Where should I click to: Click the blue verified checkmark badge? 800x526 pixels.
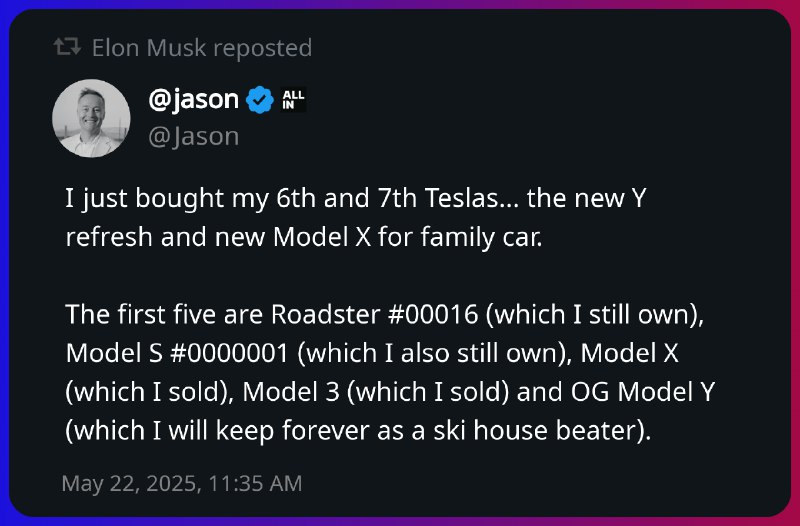(x=260, y=100)
